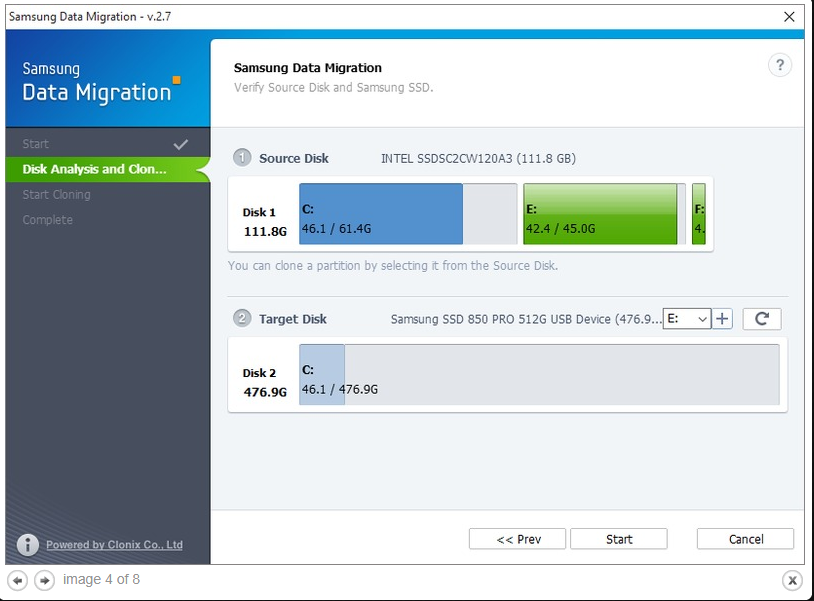
Task: Go to previous image arrow
Action: click(x=18, y=580)
